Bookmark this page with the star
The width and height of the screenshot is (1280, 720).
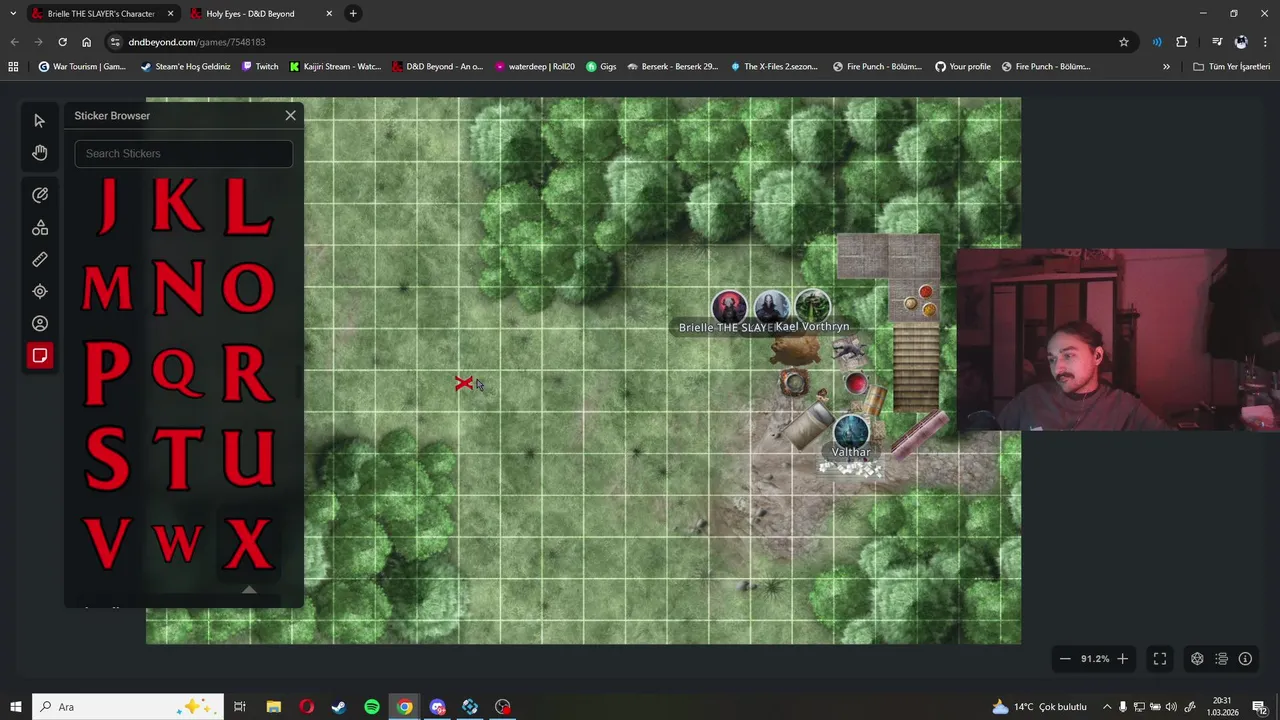point(1124,42)
